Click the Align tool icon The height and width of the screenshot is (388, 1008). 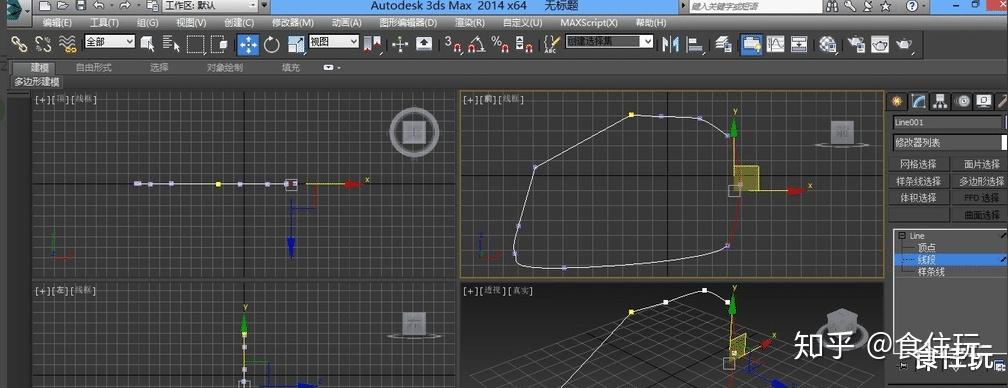point(695,44)
